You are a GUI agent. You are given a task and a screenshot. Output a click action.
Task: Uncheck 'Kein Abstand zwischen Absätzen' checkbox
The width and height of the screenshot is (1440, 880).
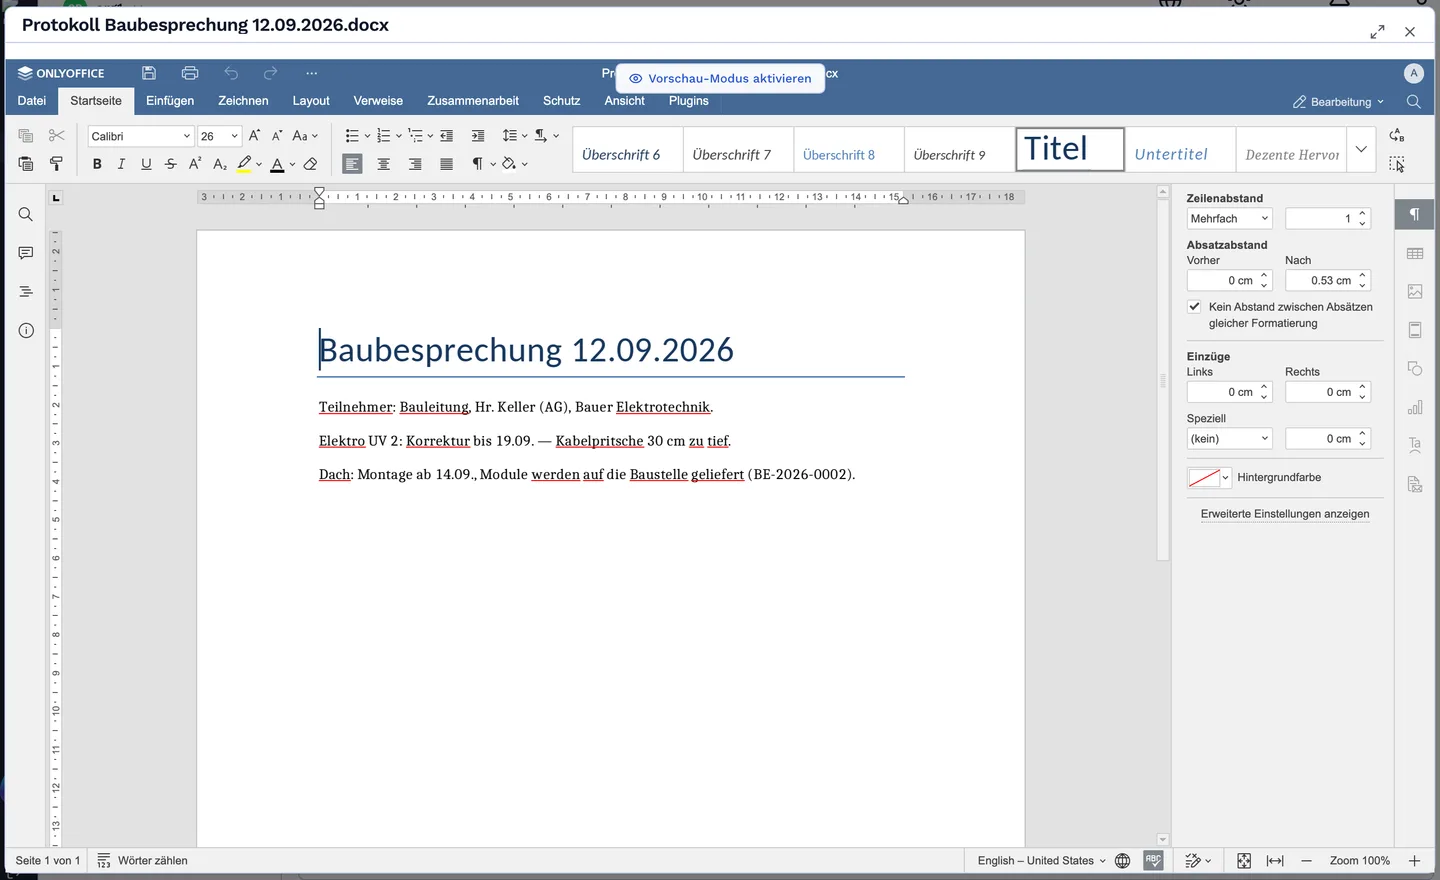pyautogui.click(x=1194, y=307)
